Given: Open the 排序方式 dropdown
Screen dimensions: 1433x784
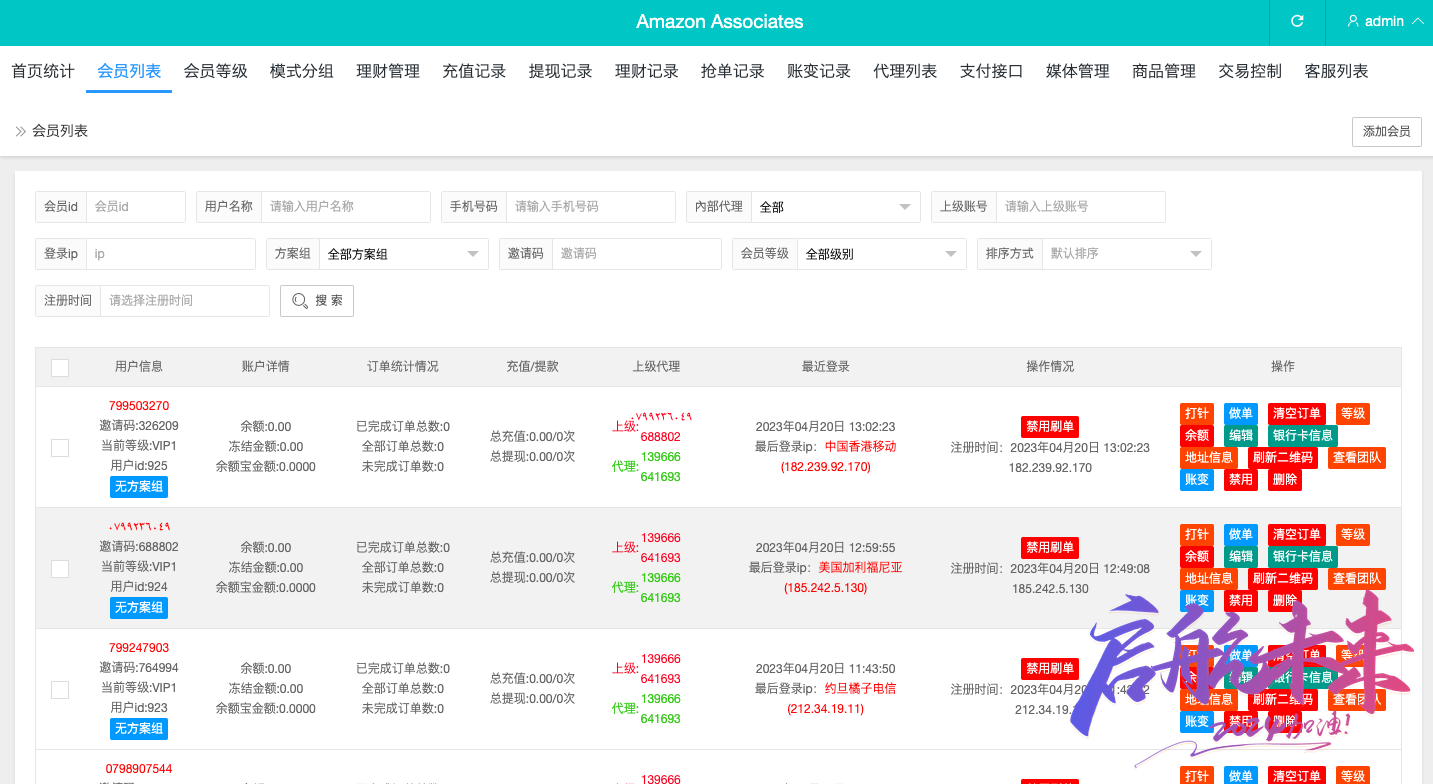Looking at the screenshot, I should tap(1127, 254).
